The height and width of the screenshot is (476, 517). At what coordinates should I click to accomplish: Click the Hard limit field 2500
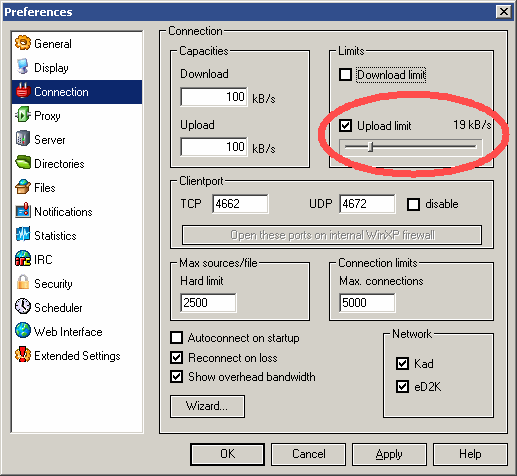pos(208,303)
